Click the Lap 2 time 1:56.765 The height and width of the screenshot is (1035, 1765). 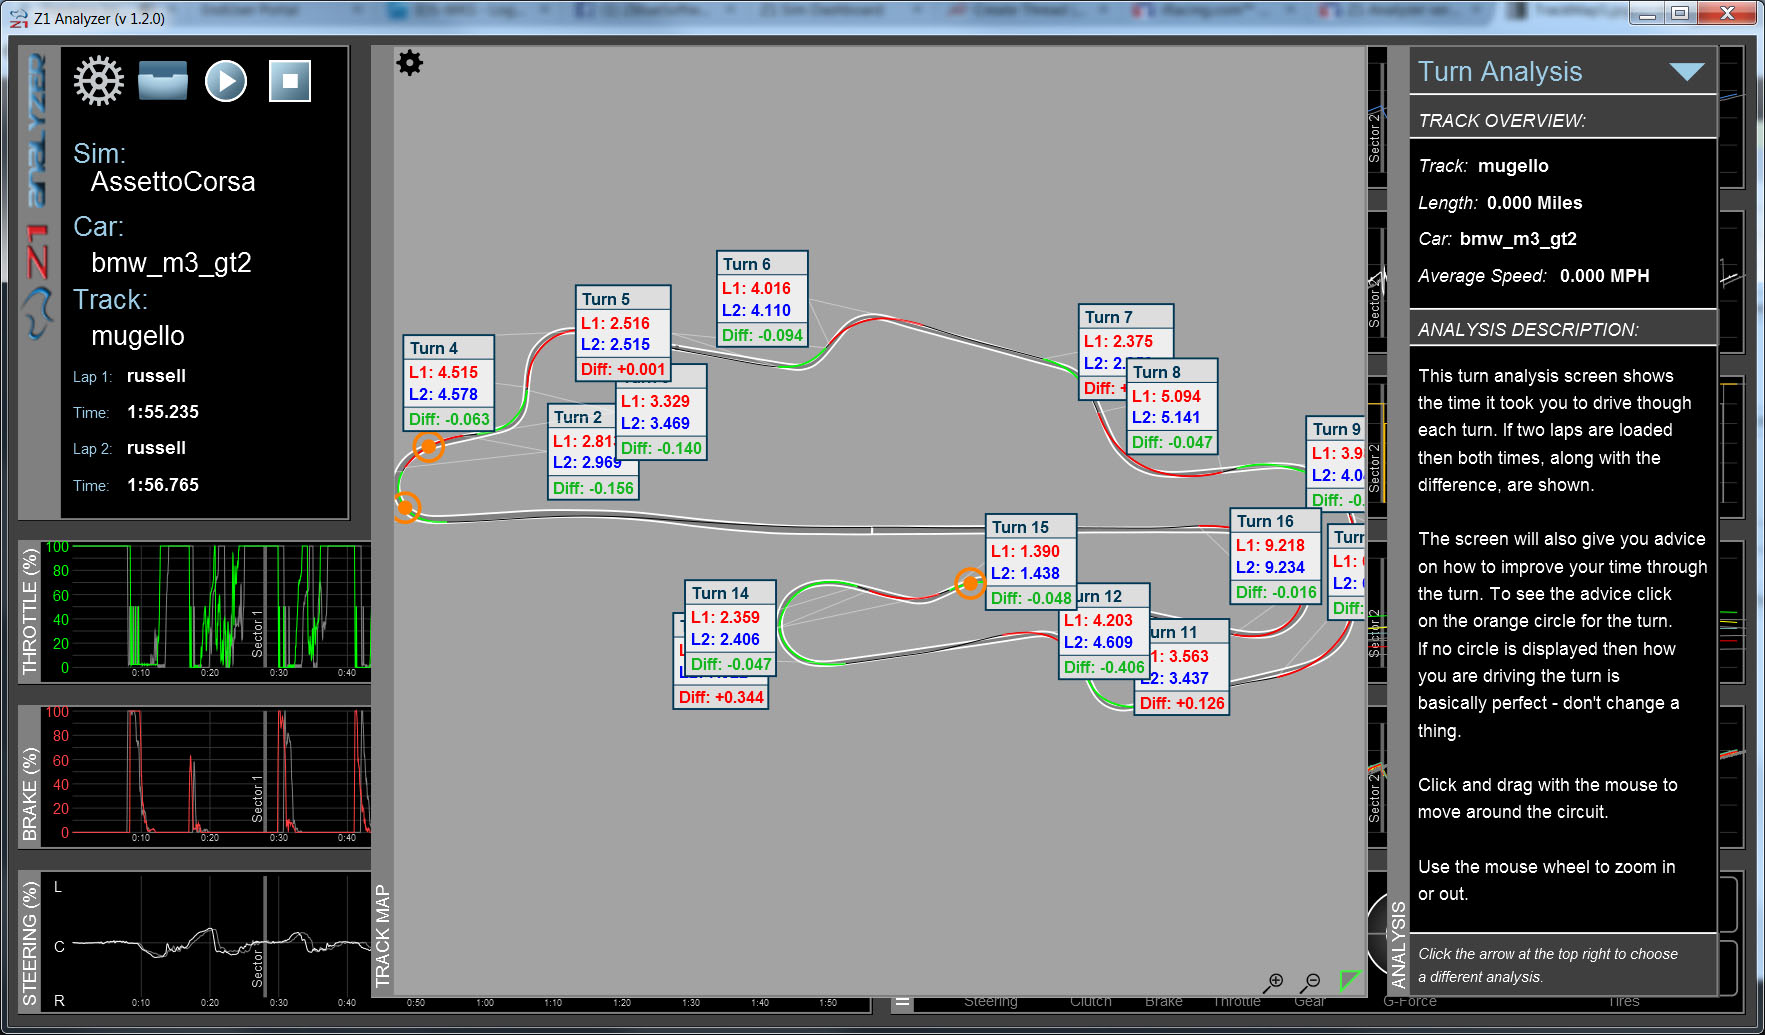163,485
